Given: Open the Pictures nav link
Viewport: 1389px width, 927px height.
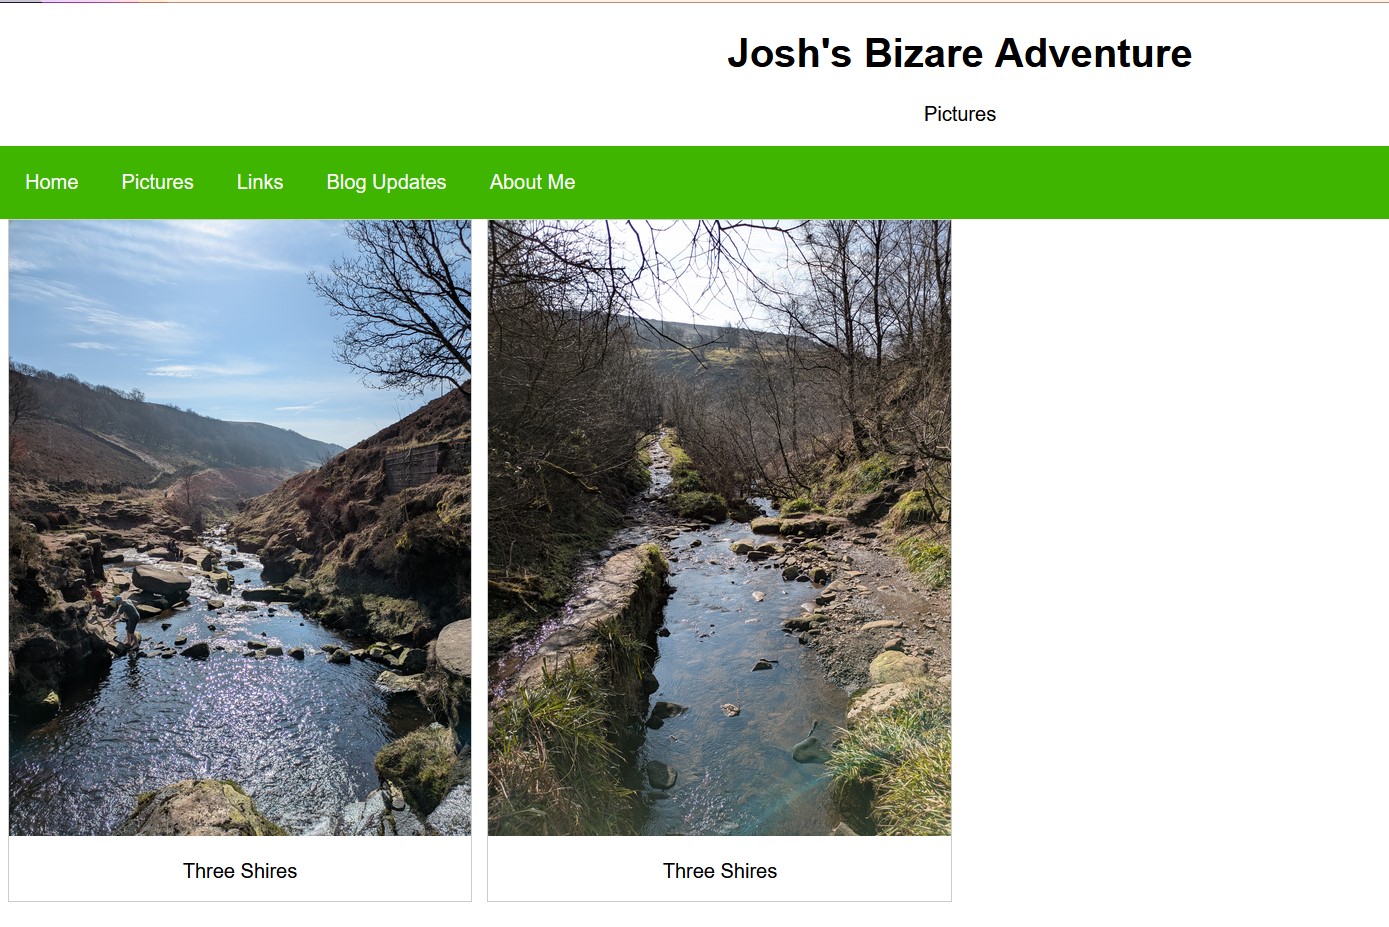Looking at the screenshot, I should [x=157, y=182].
